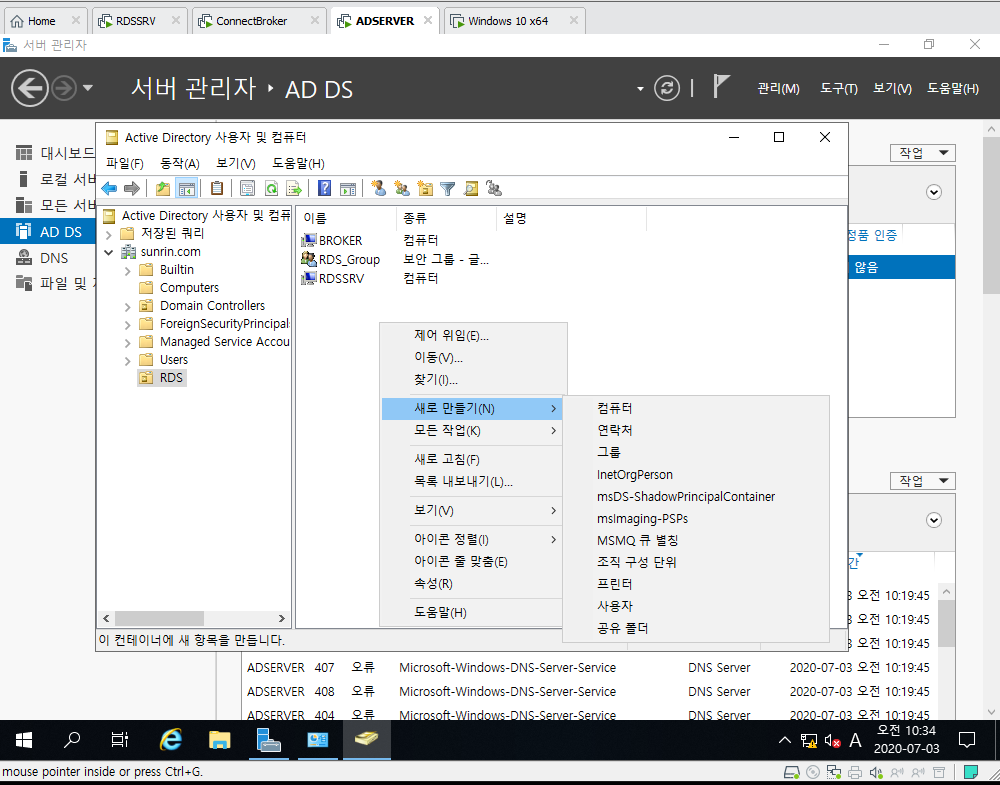Image resolution: width=1000 pixels, height=785 pixels.
Task: Open Action Center notification icon
Action: 967,740
